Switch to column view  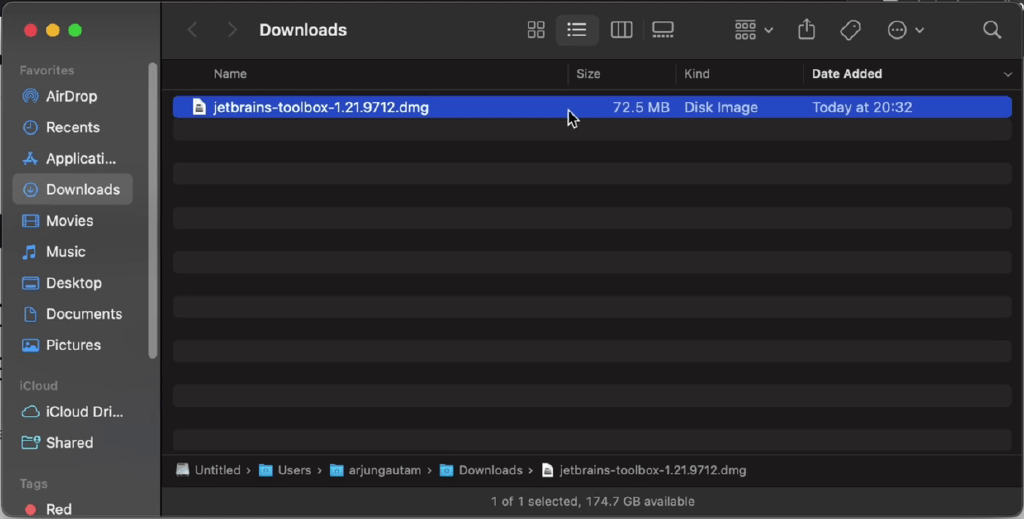pos(621,30)
